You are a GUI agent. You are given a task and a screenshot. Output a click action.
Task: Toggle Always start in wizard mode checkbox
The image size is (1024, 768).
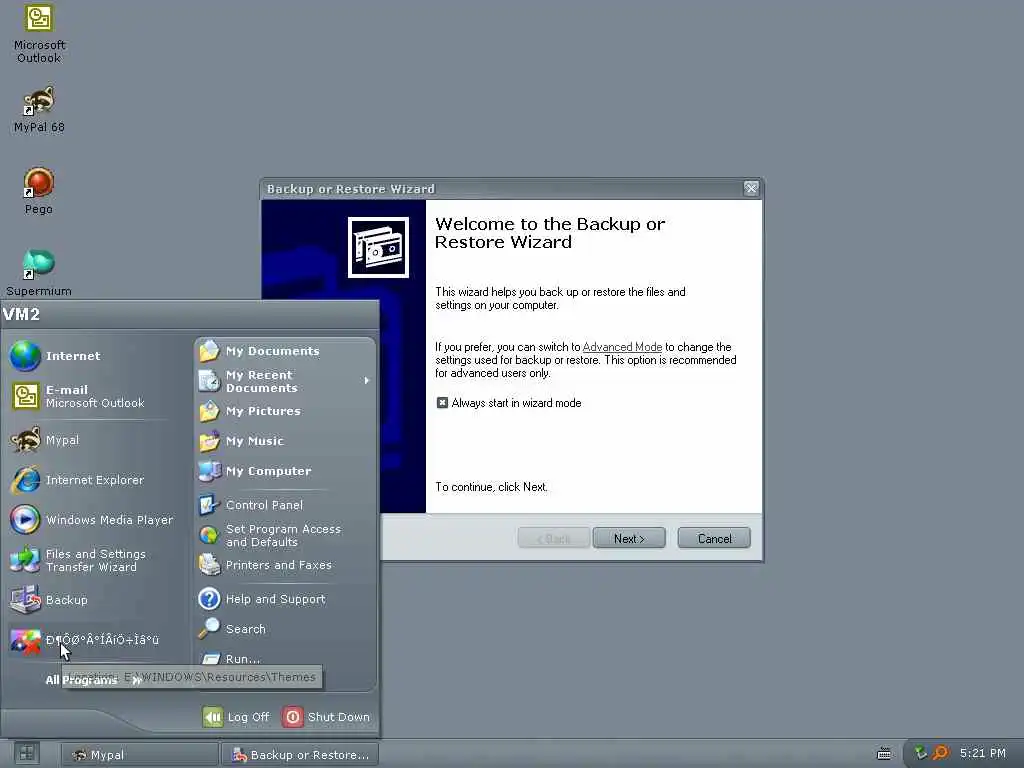[442, 403]
